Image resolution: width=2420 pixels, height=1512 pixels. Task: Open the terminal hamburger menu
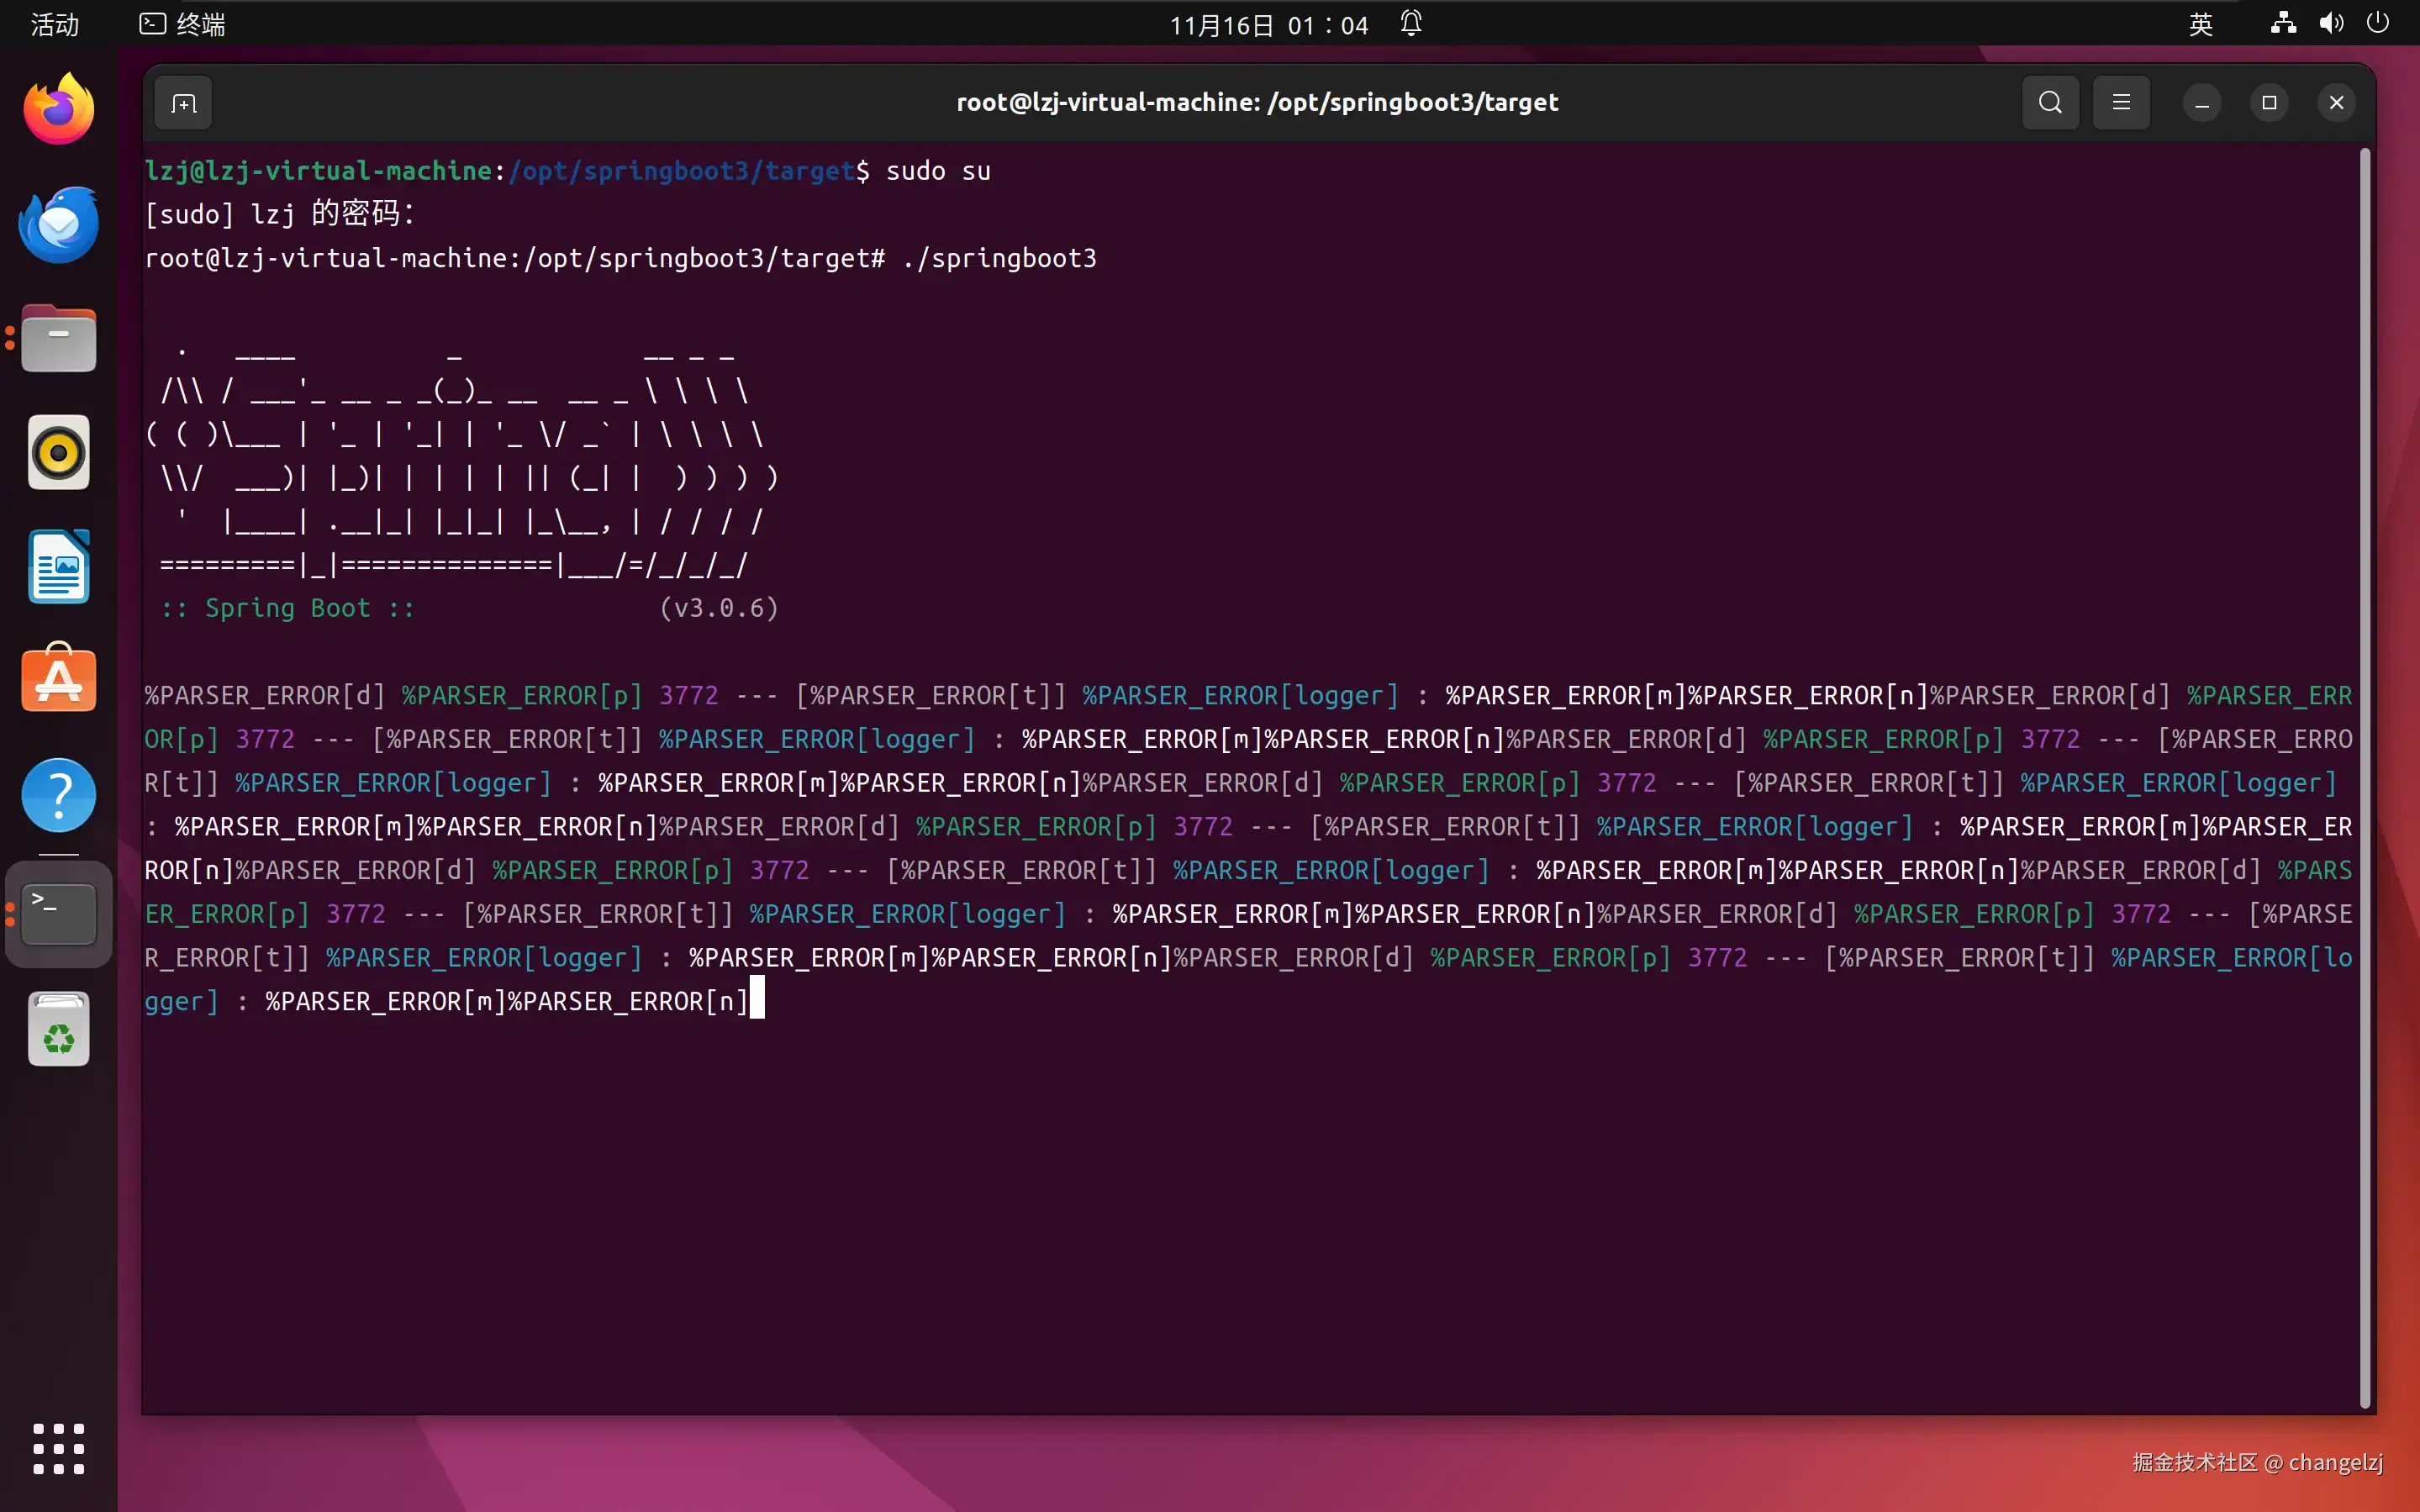coord(2121,103)
